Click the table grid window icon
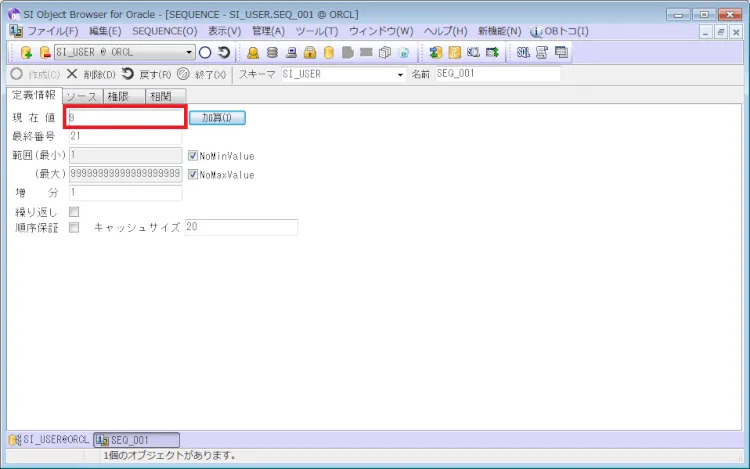Viewport: 750px width, 469px height. pyautogui.click(x=561, y=52)
